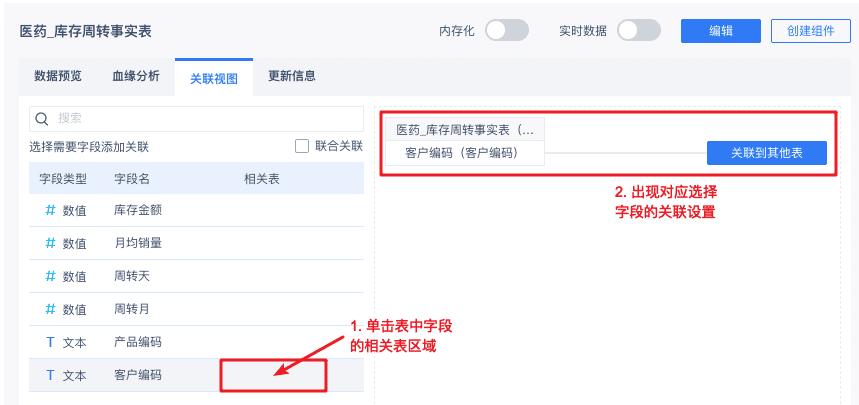Click the search magnifier icon
Screen dimensions: 859x405
(42, 119)
